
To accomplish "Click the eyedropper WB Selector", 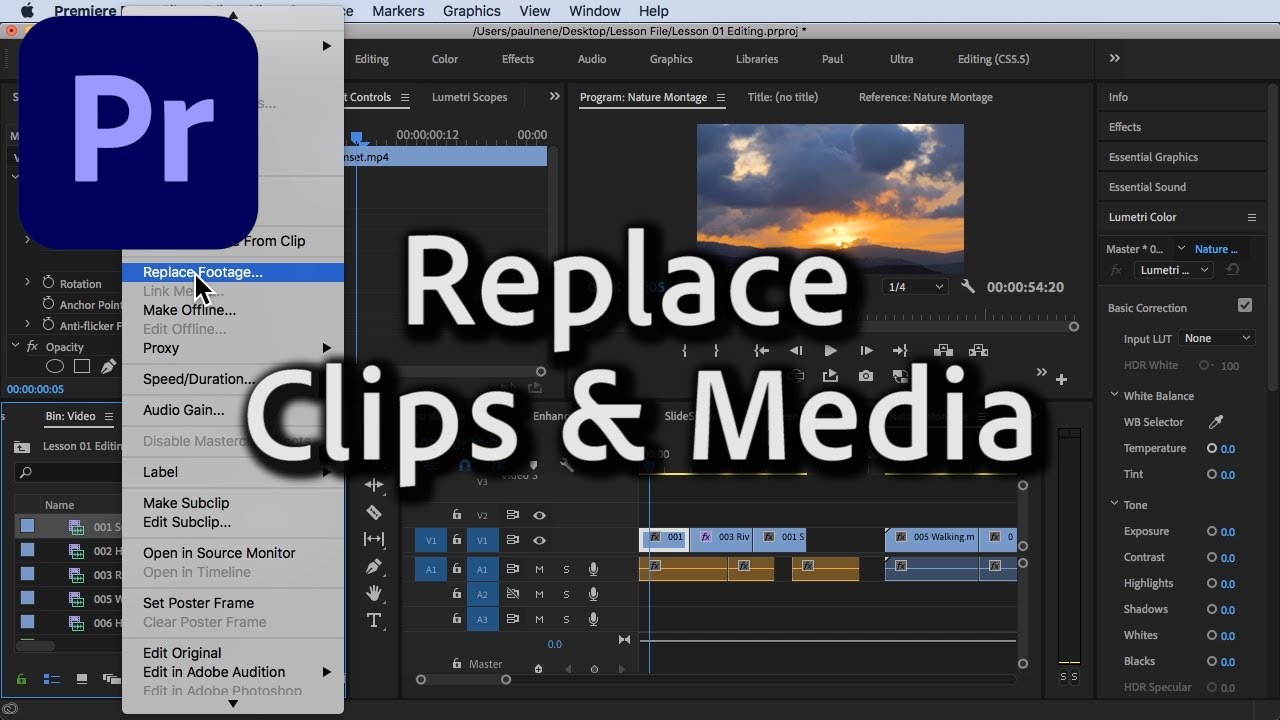I will point(1217,422).
